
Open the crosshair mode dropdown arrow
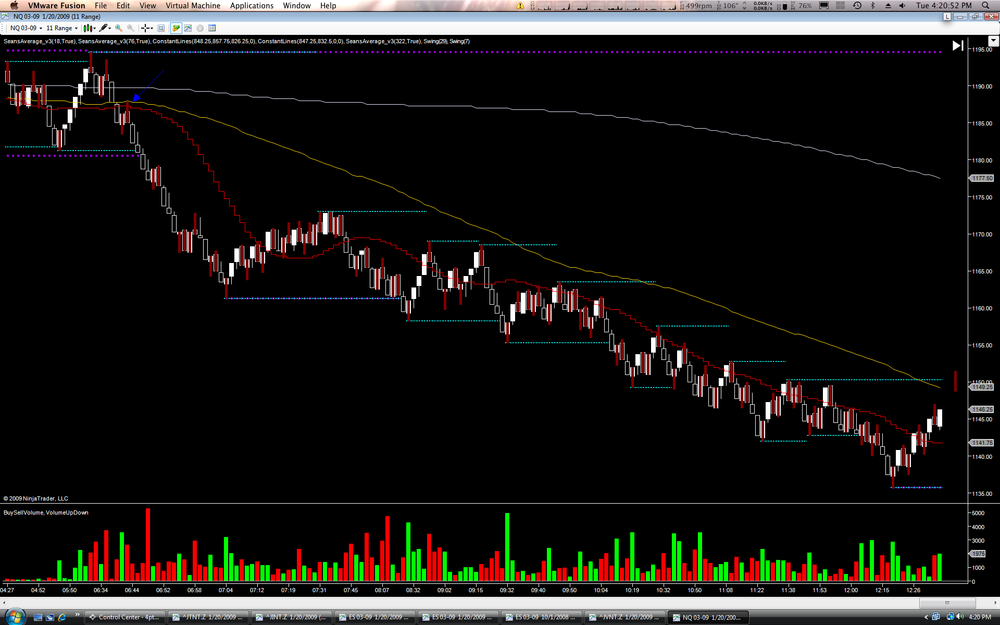(x=152, y=28)
